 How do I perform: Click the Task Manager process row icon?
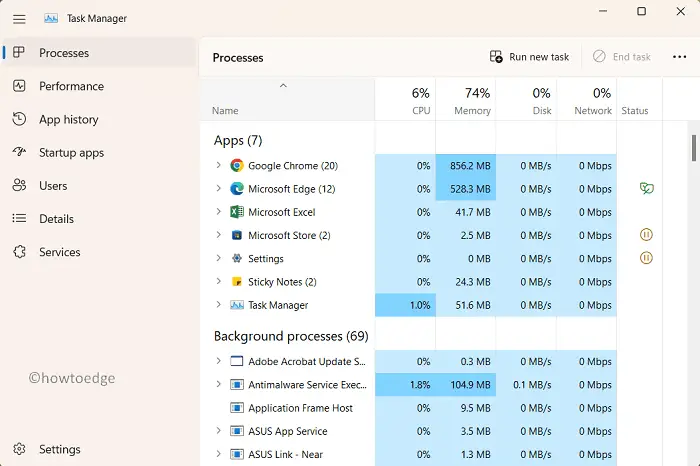point(237,305)
